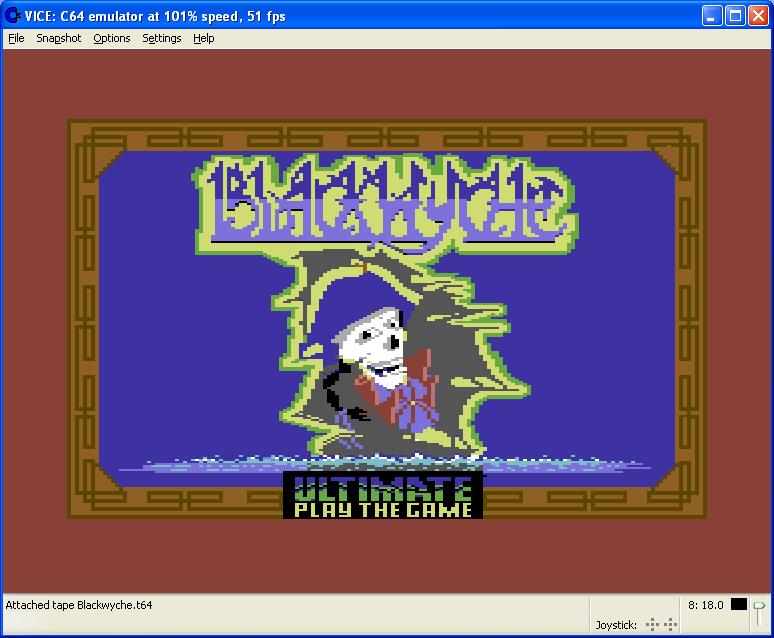This screenshot has height=638, width=774.
Task: Click the Blackwyche title graphic
Action: click(x=384, y=203)
